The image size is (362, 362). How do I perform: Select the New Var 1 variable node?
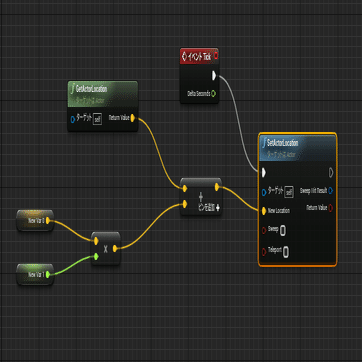(35, 274)
